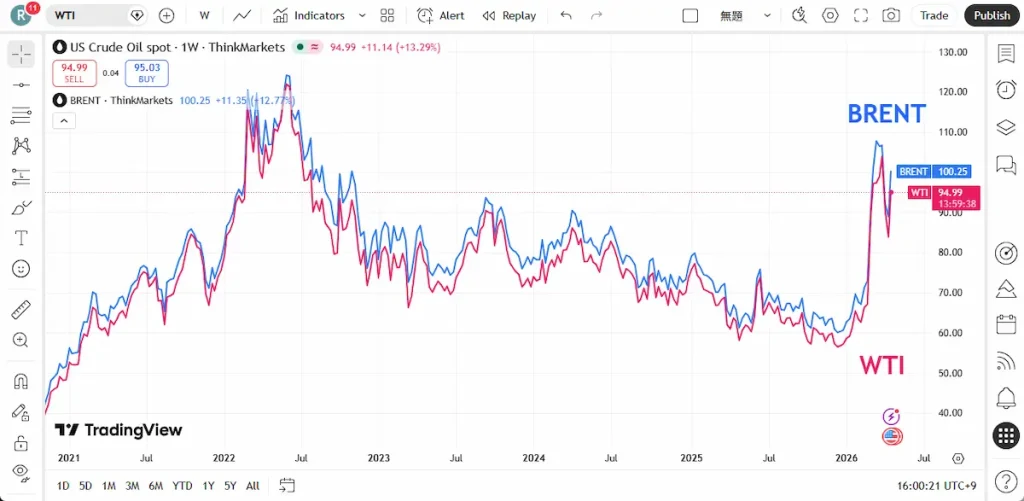The image size is (1024, 501).
Task: Open the emoji and icons tool
Action: (21, 268)
